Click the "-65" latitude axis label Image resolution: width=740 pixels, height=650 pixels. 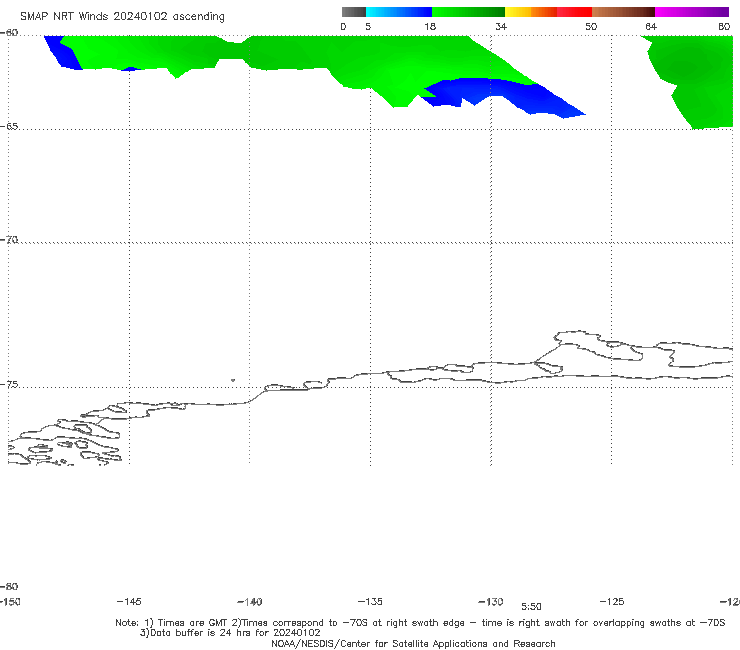tap(9, 127)
